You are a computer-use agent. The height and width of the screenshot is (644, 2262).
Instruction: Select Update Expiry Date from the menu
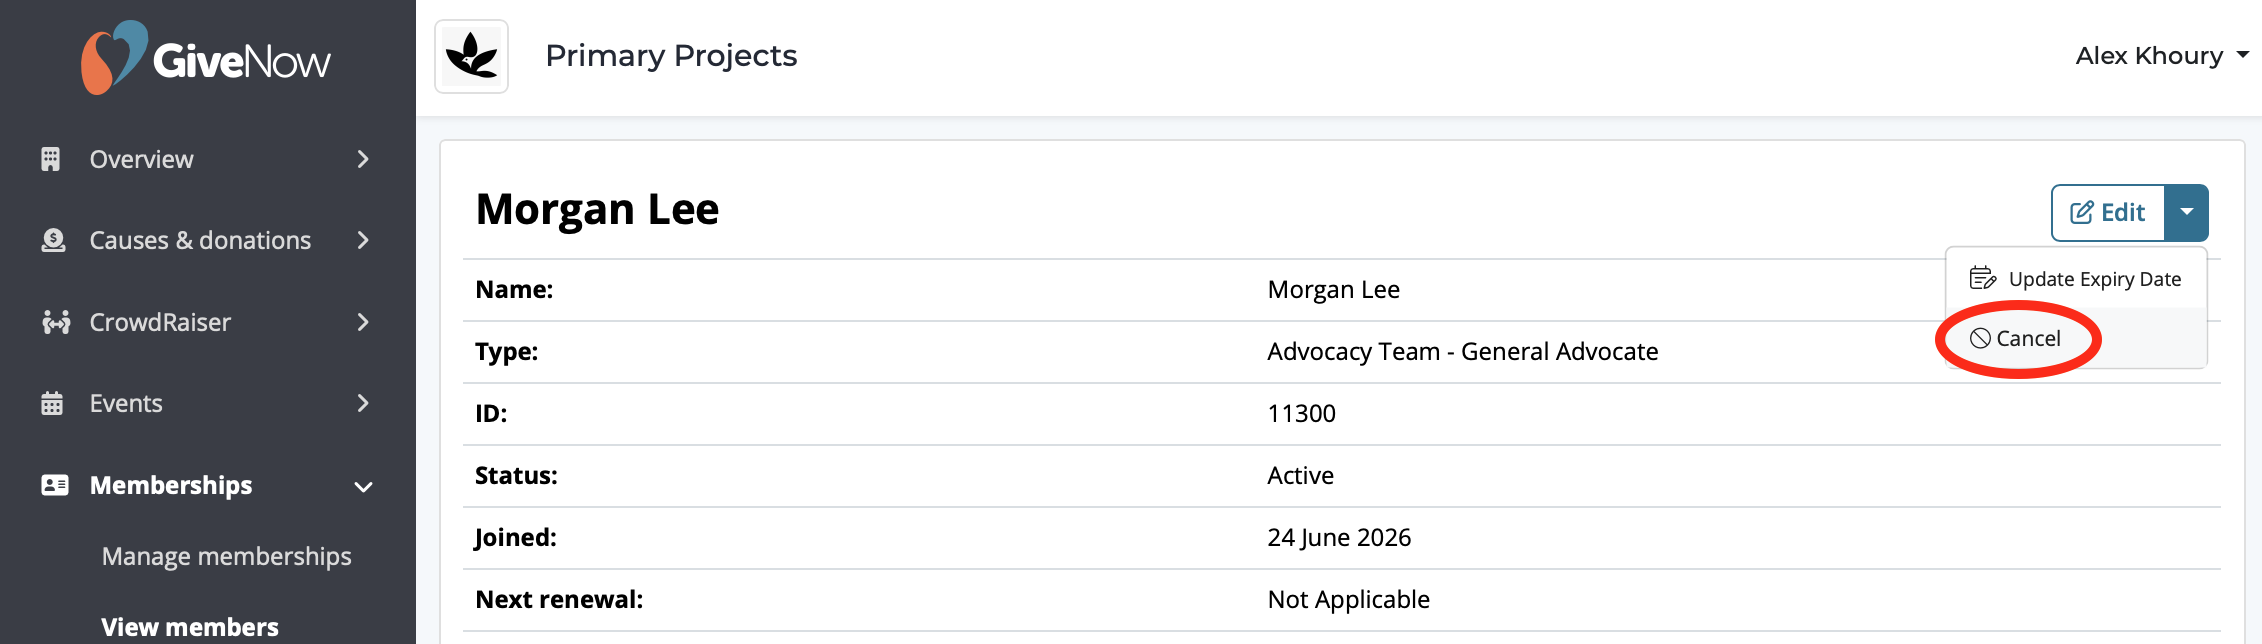[2076, 279]
